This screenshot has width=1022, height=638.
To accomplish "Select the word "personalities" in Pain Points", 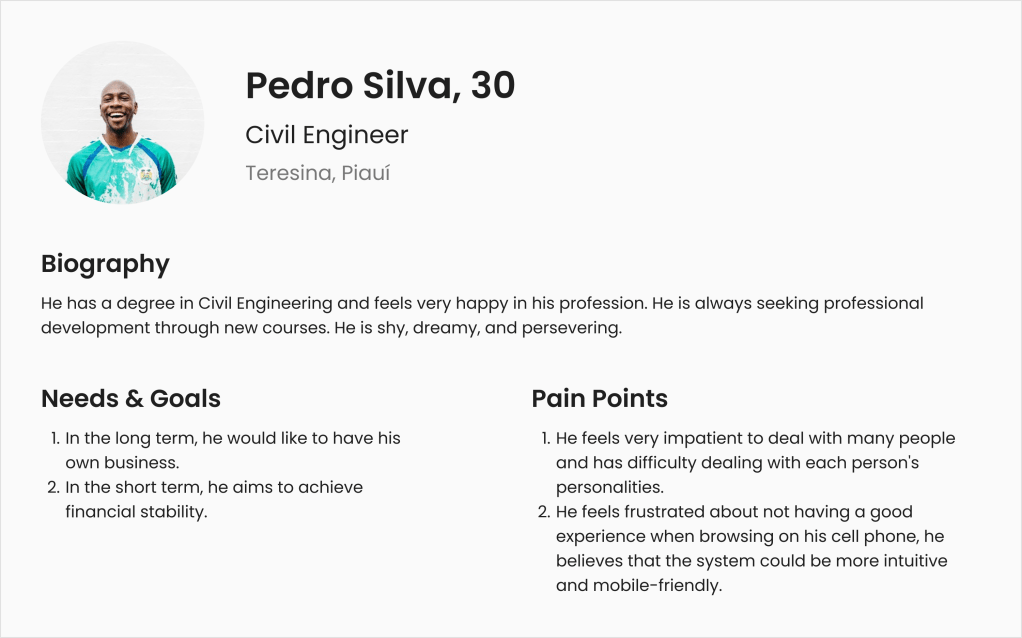I will [x=608, y=487].
